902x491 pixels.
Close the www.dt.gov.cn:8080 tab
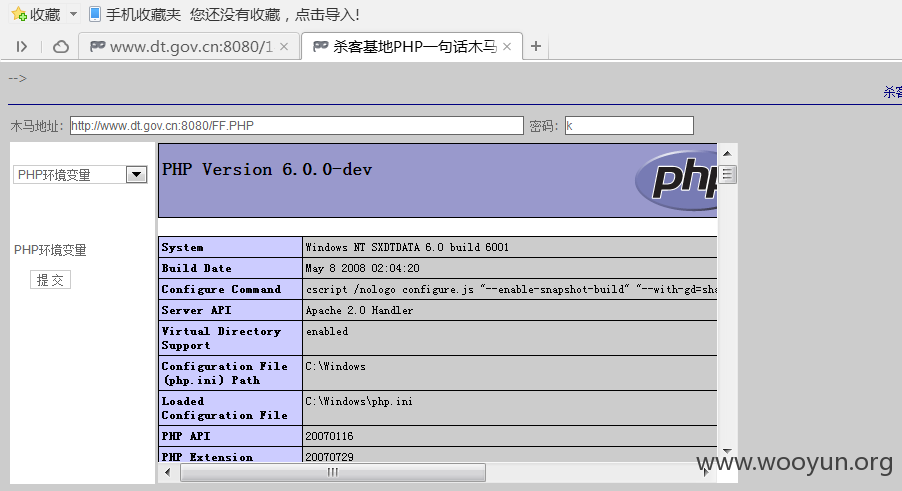[284, 47]
